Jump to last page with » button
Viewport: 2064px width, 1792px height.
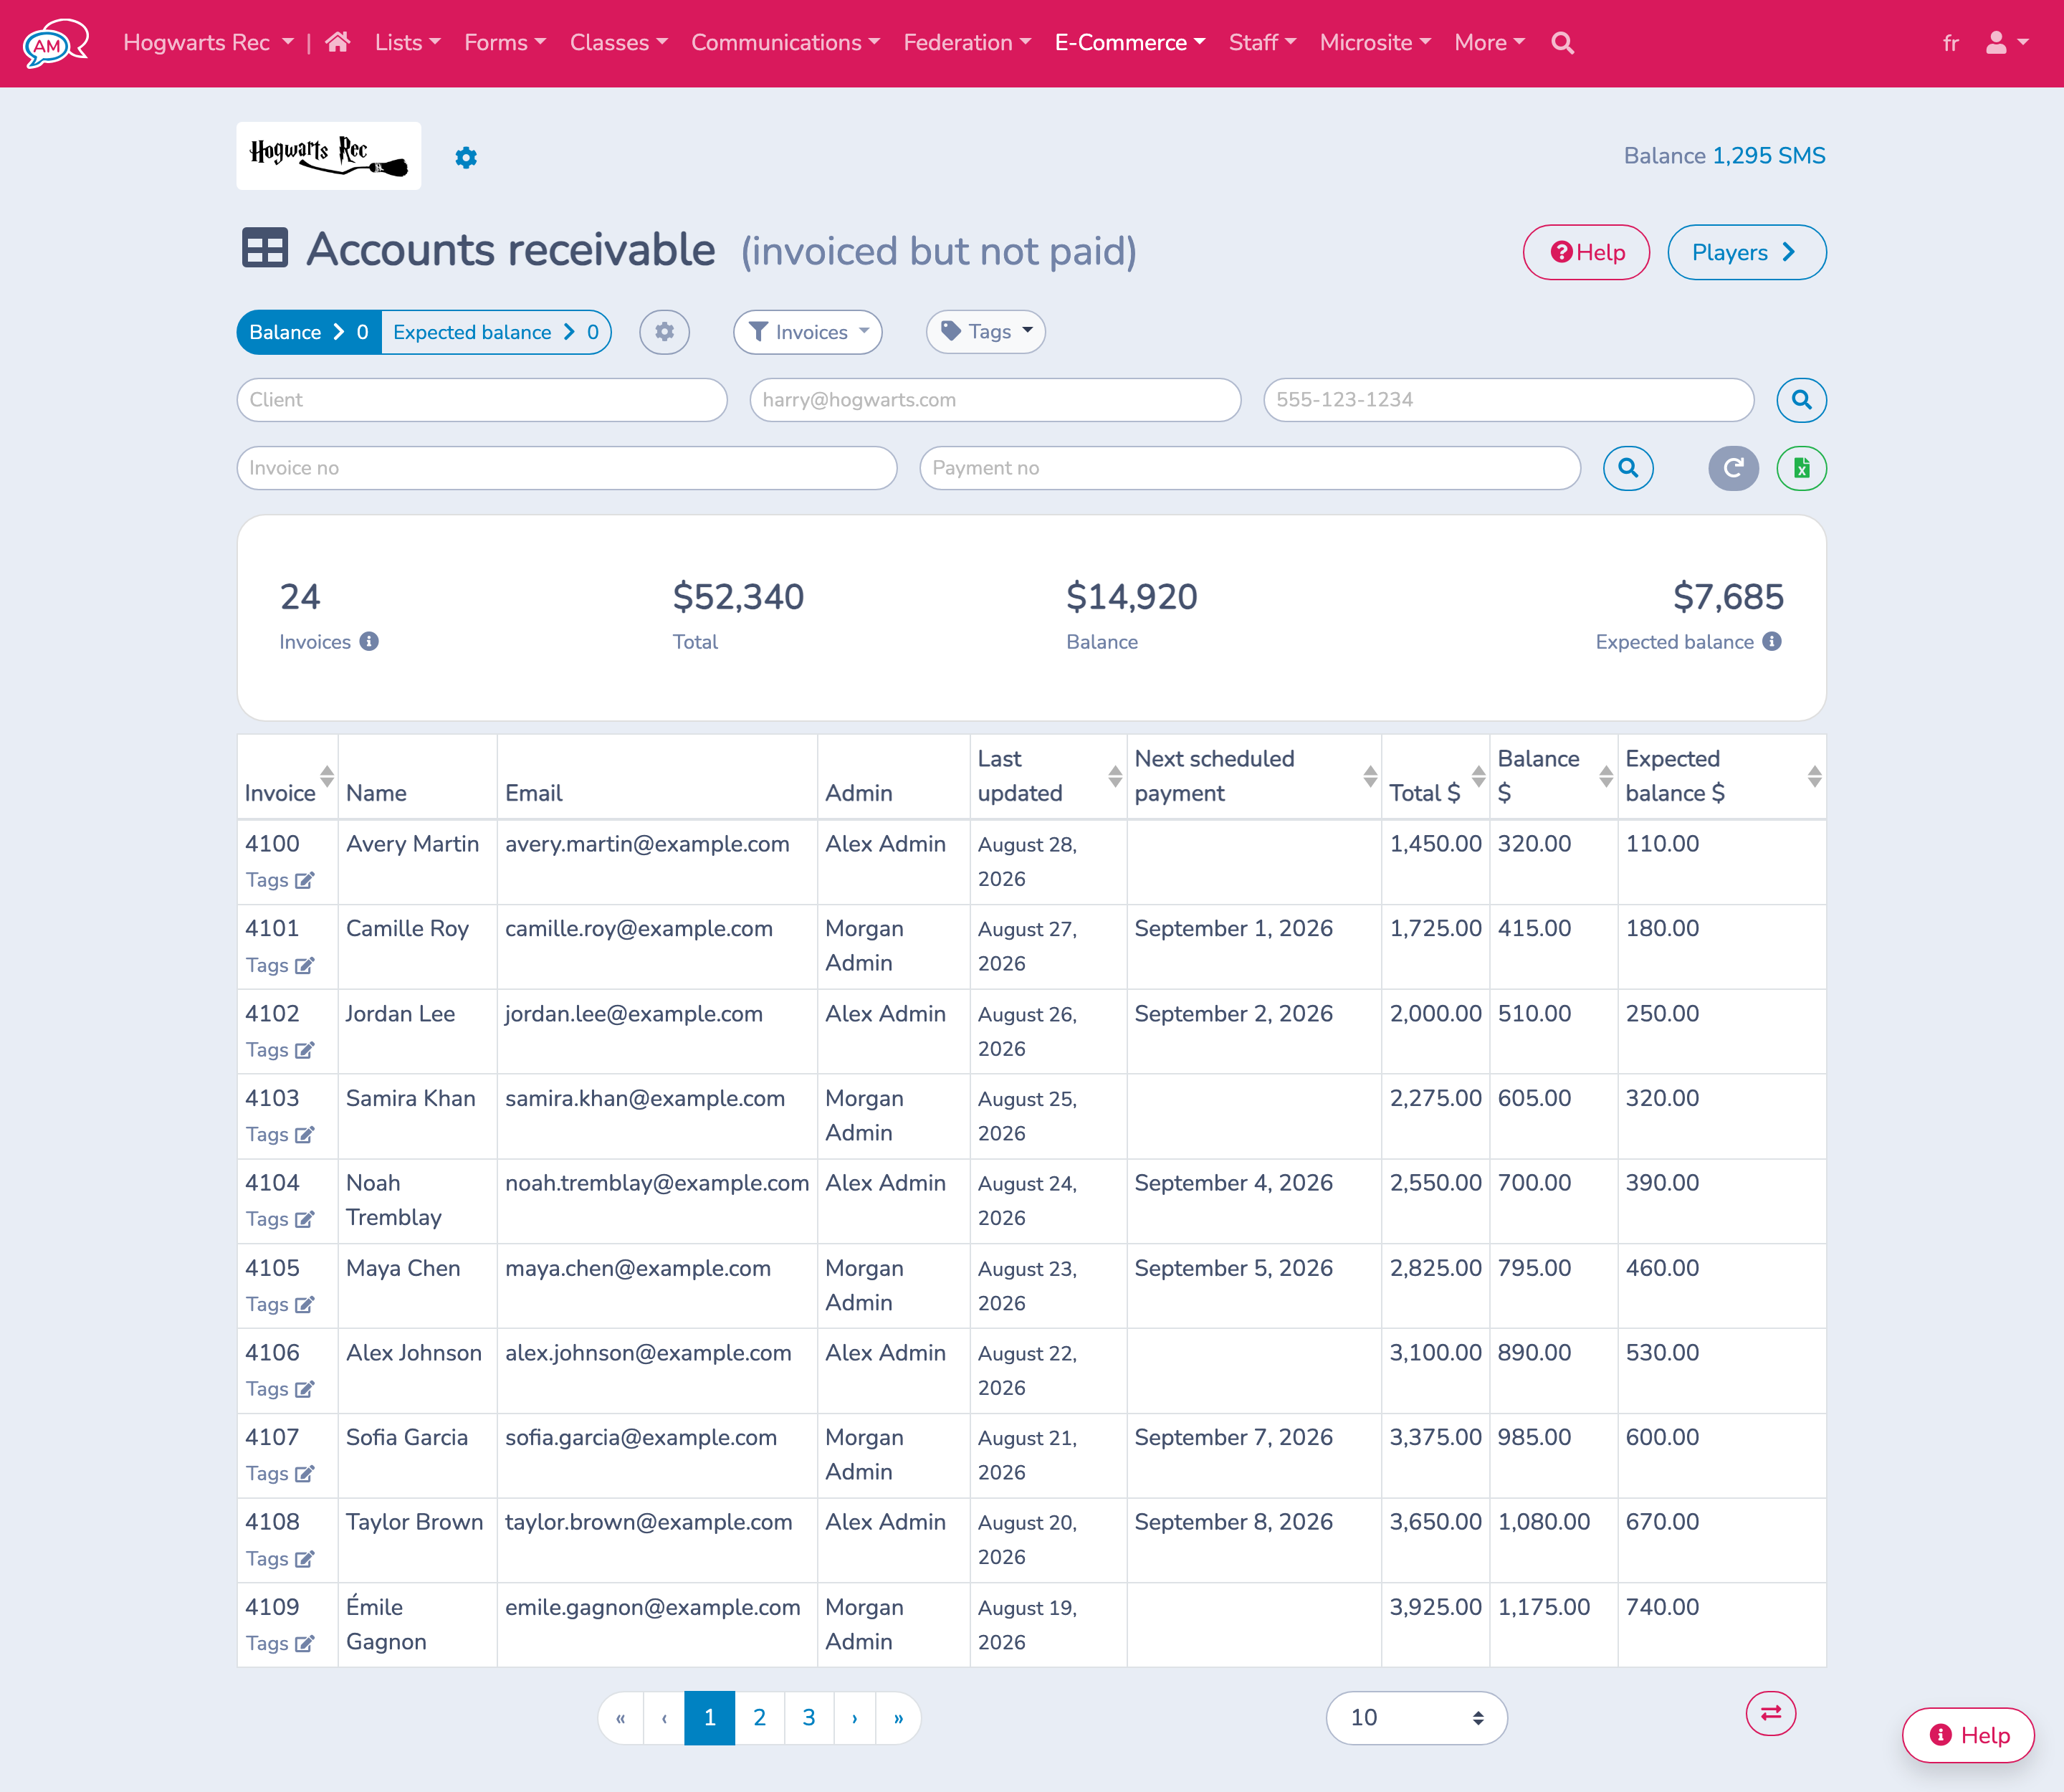point(898,1718)
